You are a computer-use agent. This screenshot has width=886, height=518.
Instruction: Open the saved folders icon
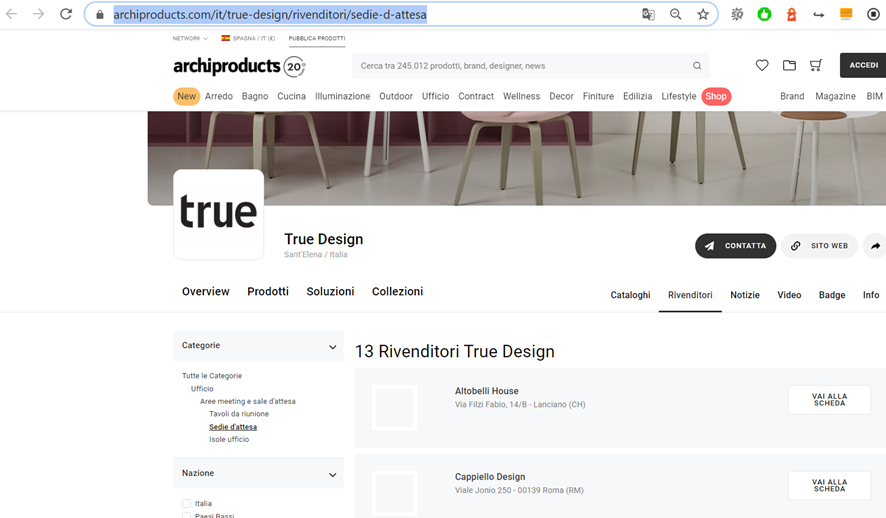coord(789,66)
